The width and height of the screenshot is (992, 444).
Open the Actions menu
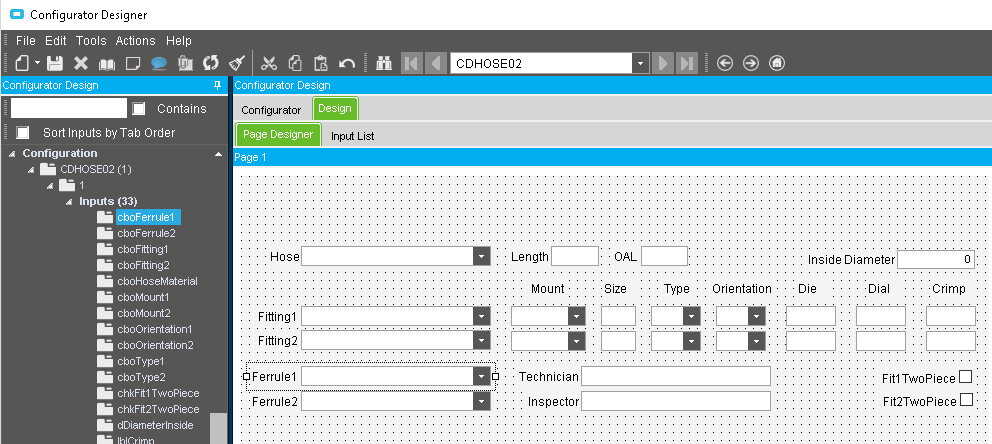pos(135,40)
